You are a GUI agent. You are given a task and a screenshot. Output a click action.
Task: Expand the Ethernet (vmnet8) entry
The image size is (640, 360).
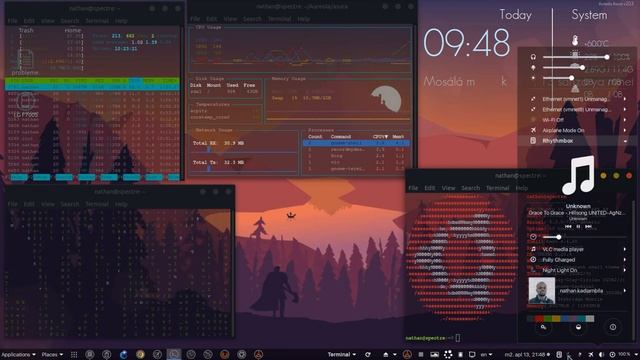tap(578, 109)
